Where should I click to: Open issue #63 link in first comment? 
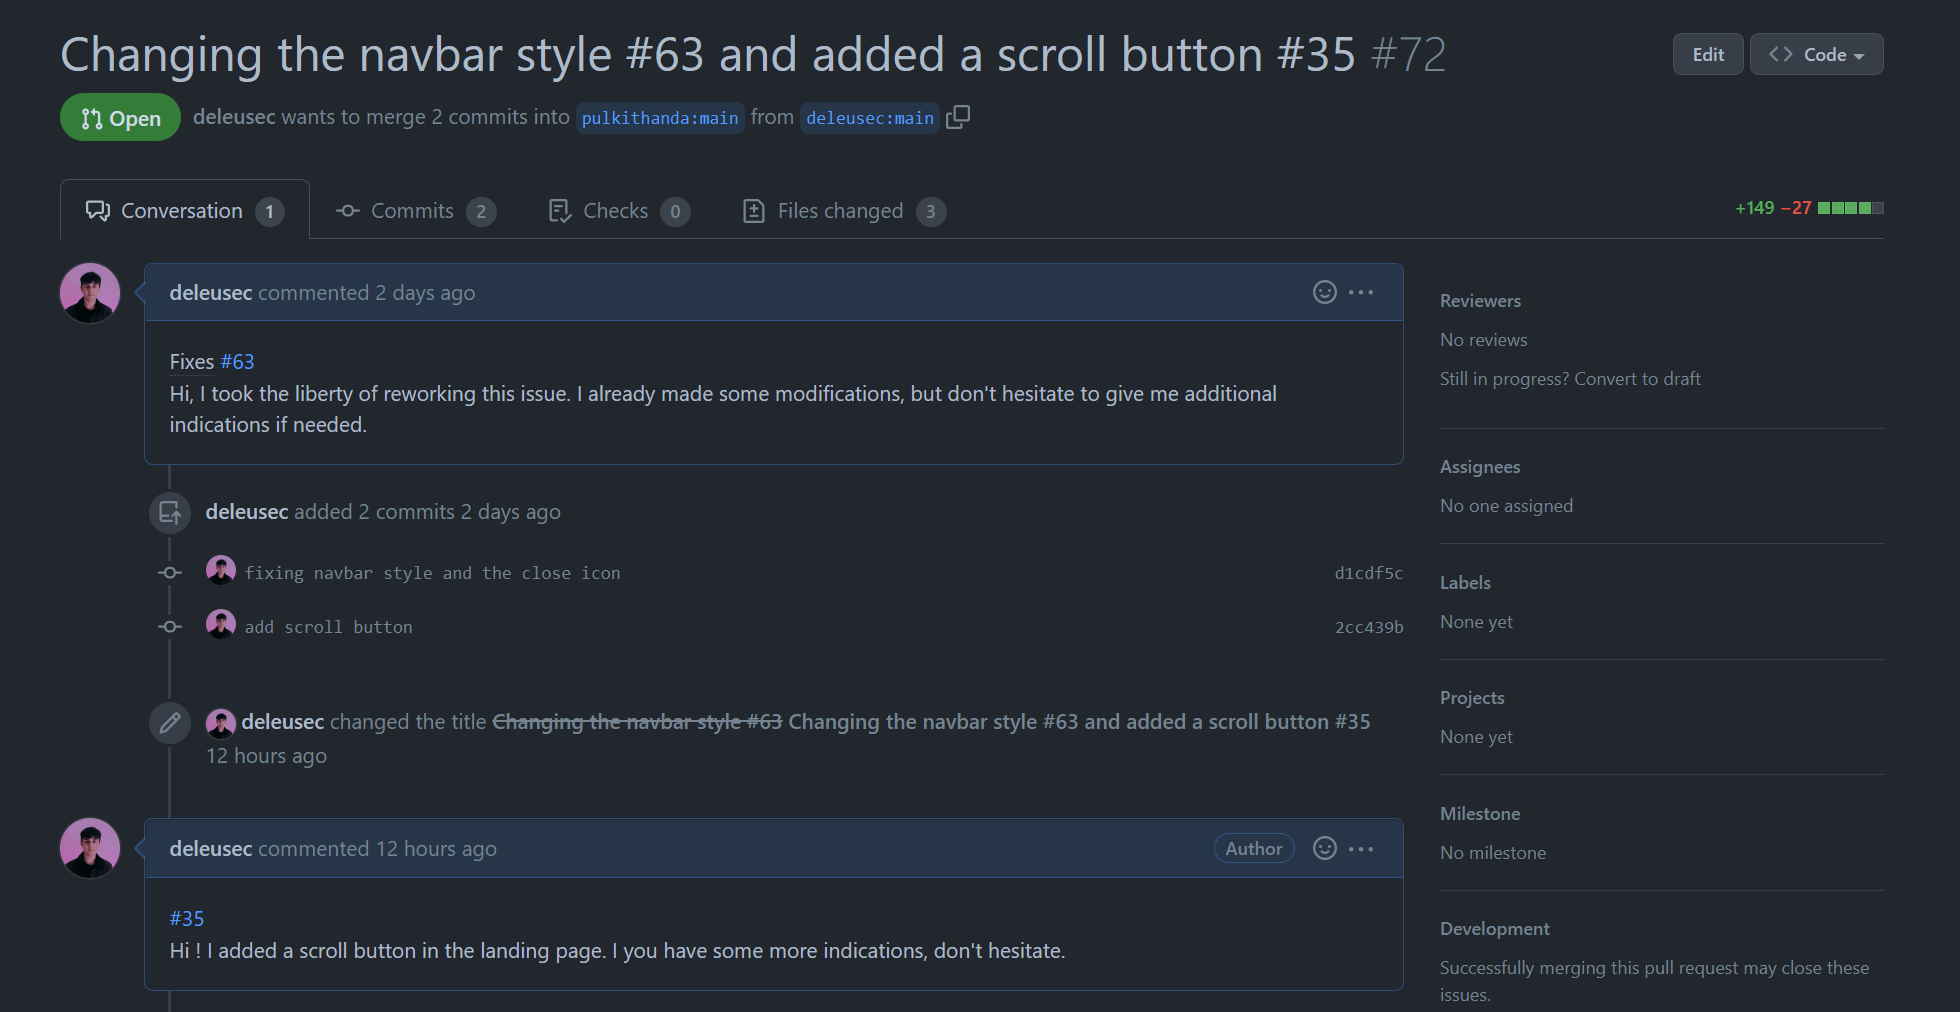point(237,362)
